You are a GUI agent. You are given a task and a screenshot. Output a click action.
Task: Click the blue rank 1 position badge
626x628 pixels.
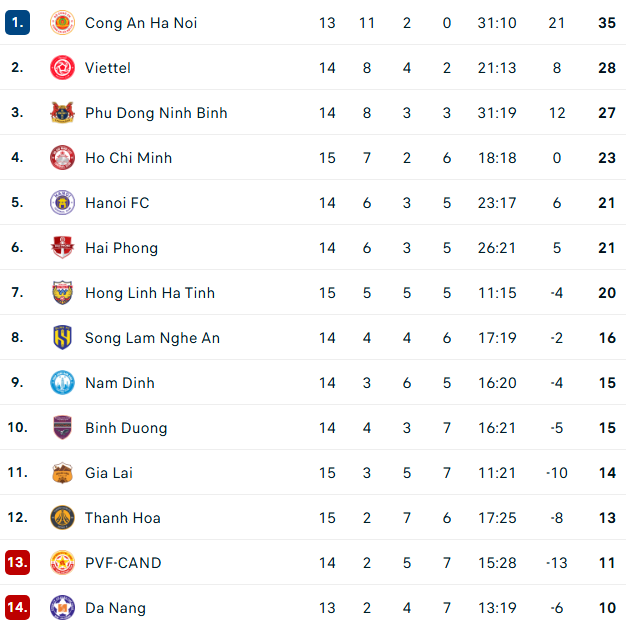(17, 23)
